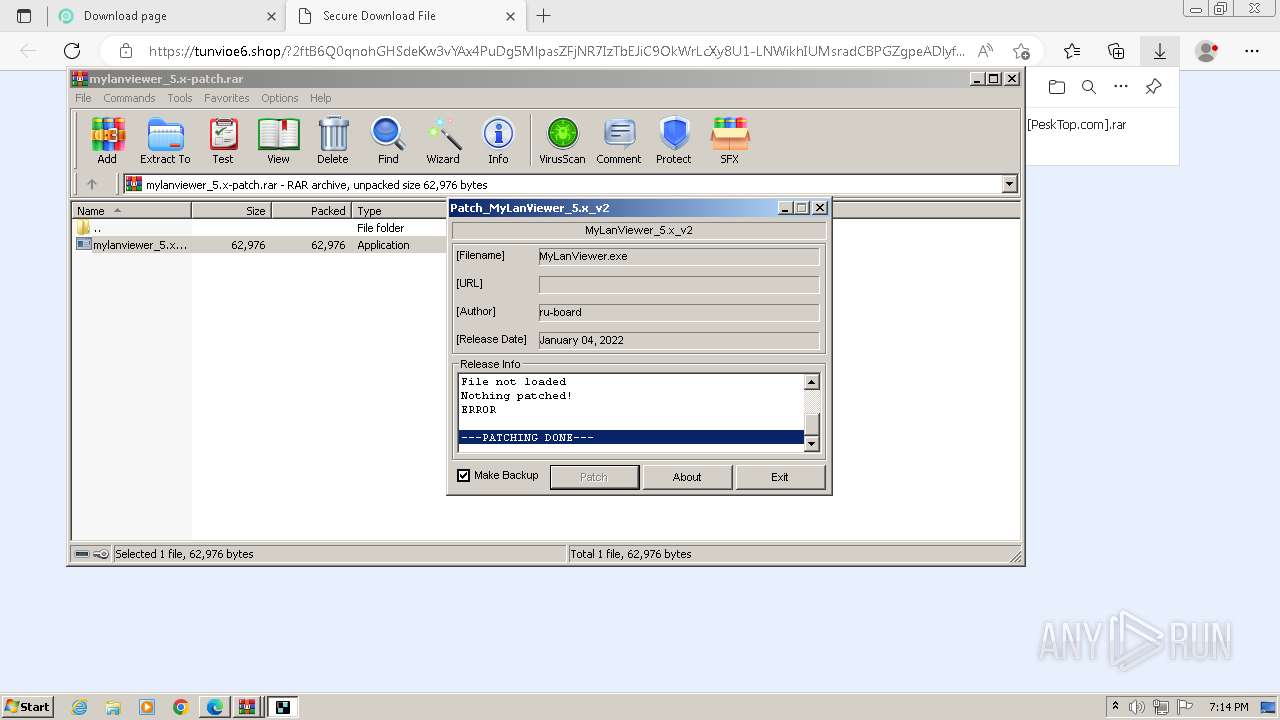
Task: Open the Options menu
Action: [280, 98]
